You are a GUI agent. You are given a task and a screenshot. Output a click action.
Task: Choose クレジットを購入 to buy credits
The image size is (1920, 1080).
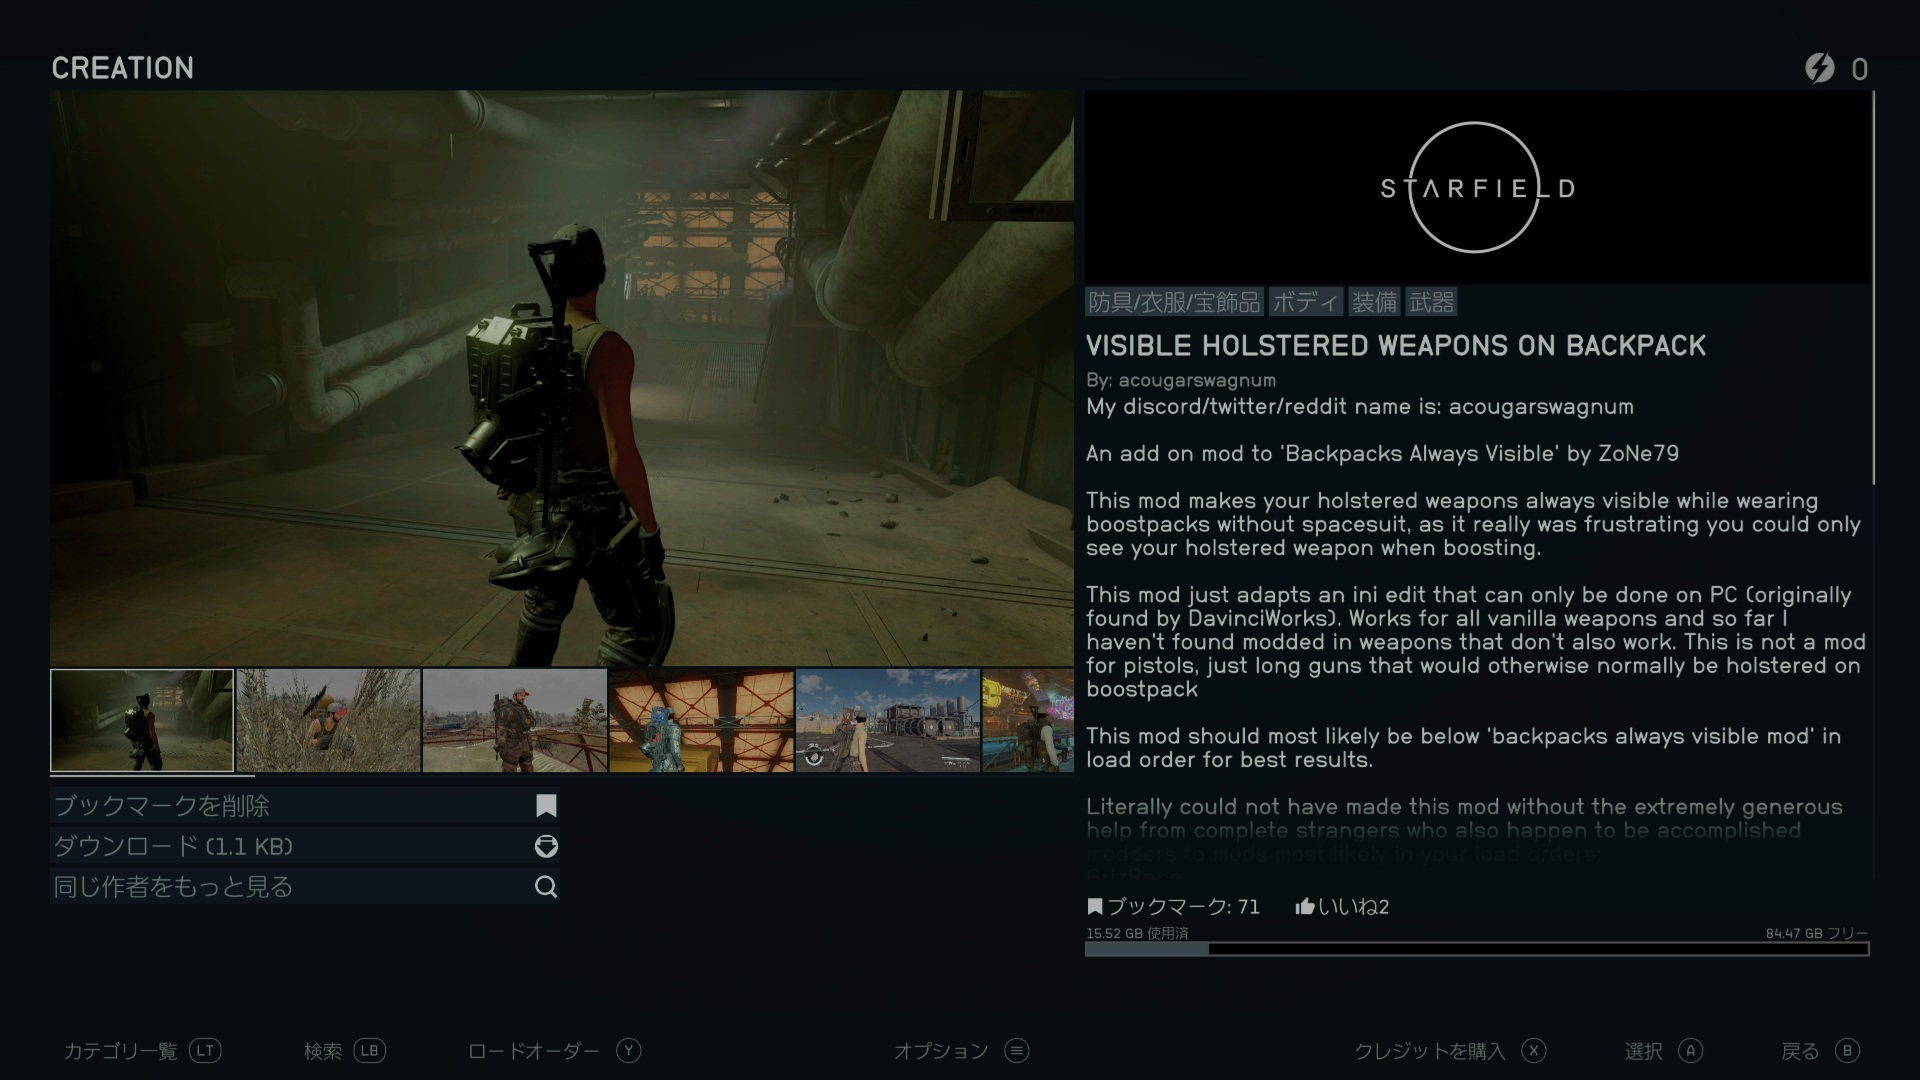tap(1429, 1051)
